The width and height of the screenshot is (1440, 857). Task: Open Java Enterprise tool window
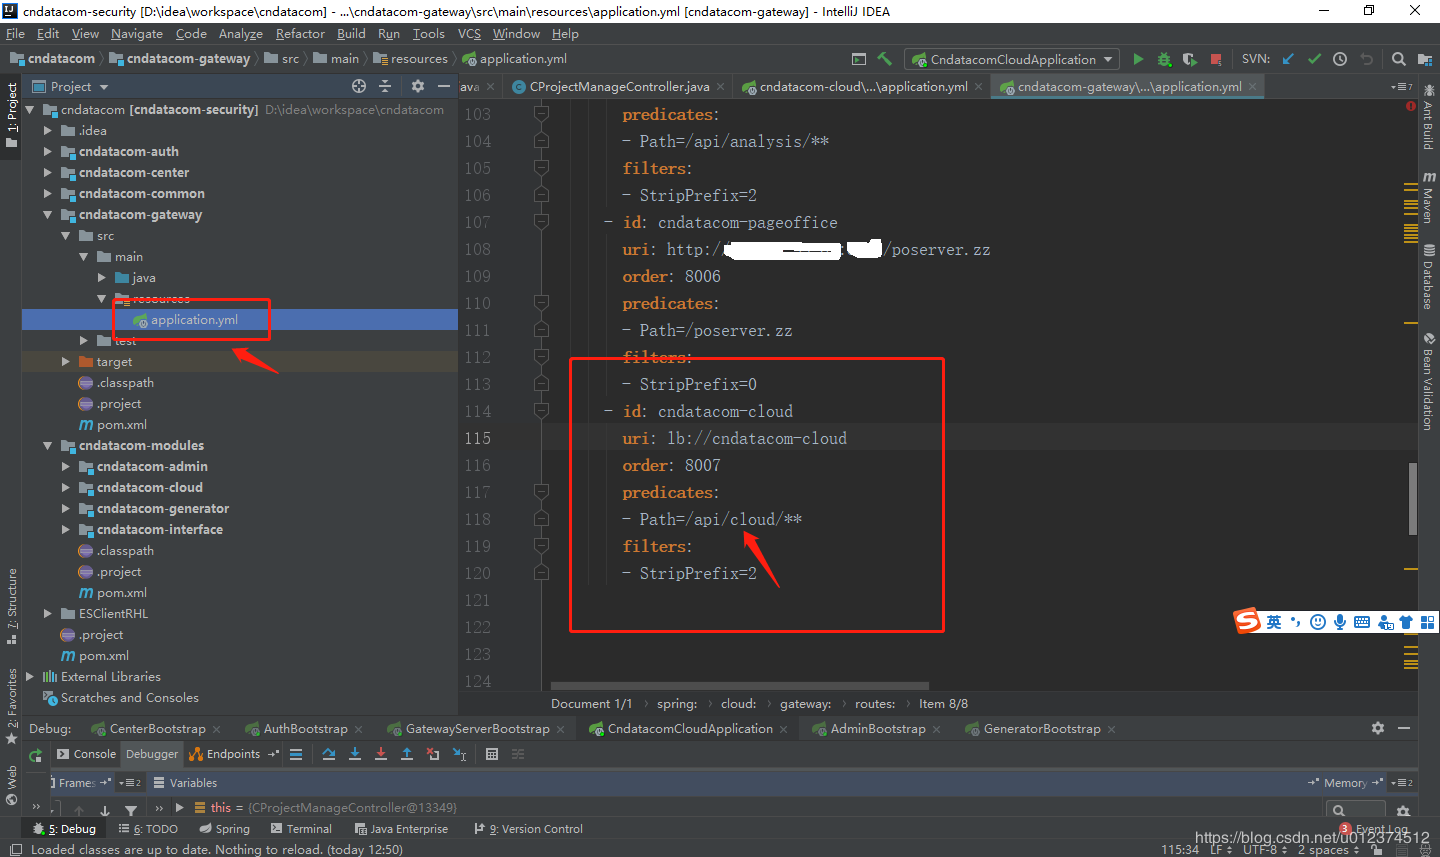click(x=400, y=828)
